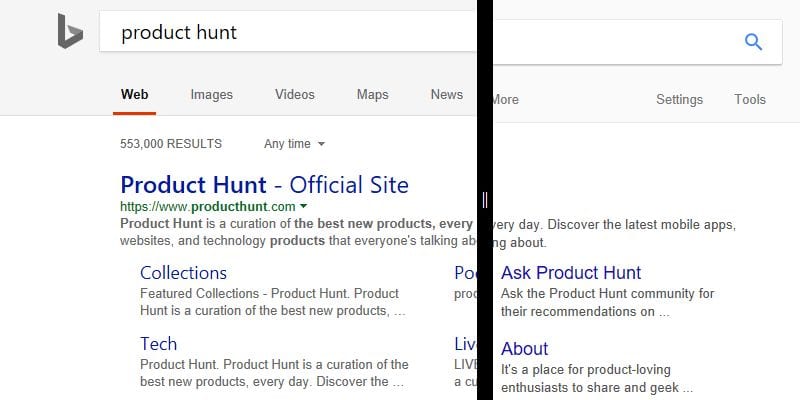Open the News tab
The height and width of the screenshot is (400, 800).
click(x=446, y=95)
